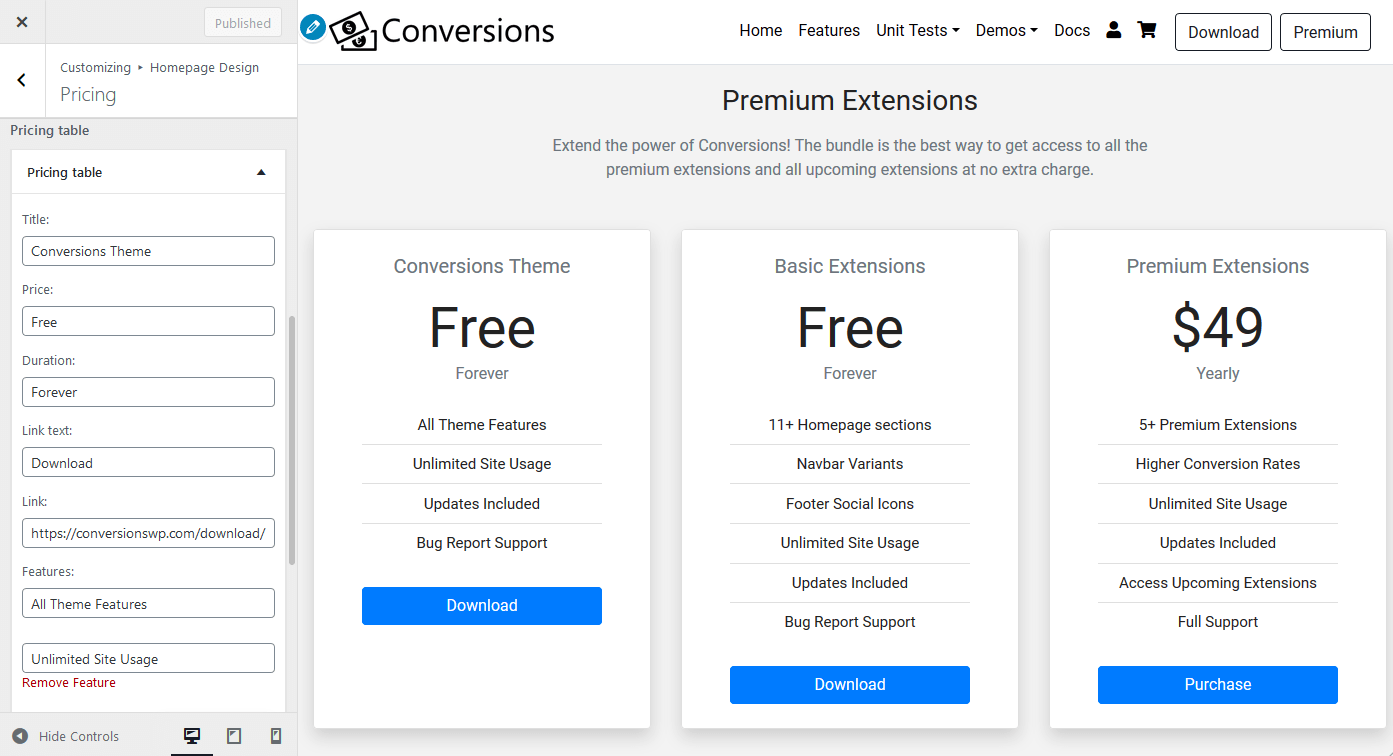Click the Conversions money logo icon
The height and width of the screenshot is (756, 1393).
pyautogui.click(x=354, y=31)
